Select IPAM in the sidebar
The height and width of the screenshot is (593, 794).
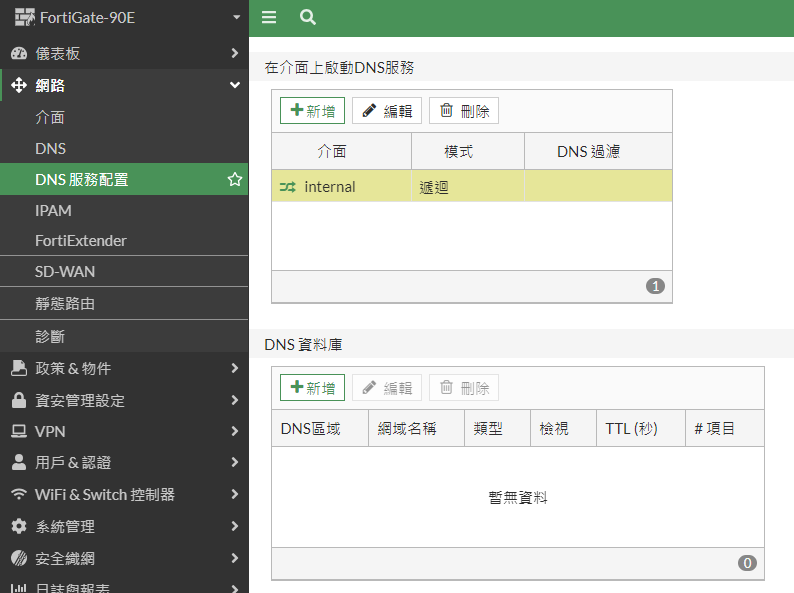tap(53, 211)
